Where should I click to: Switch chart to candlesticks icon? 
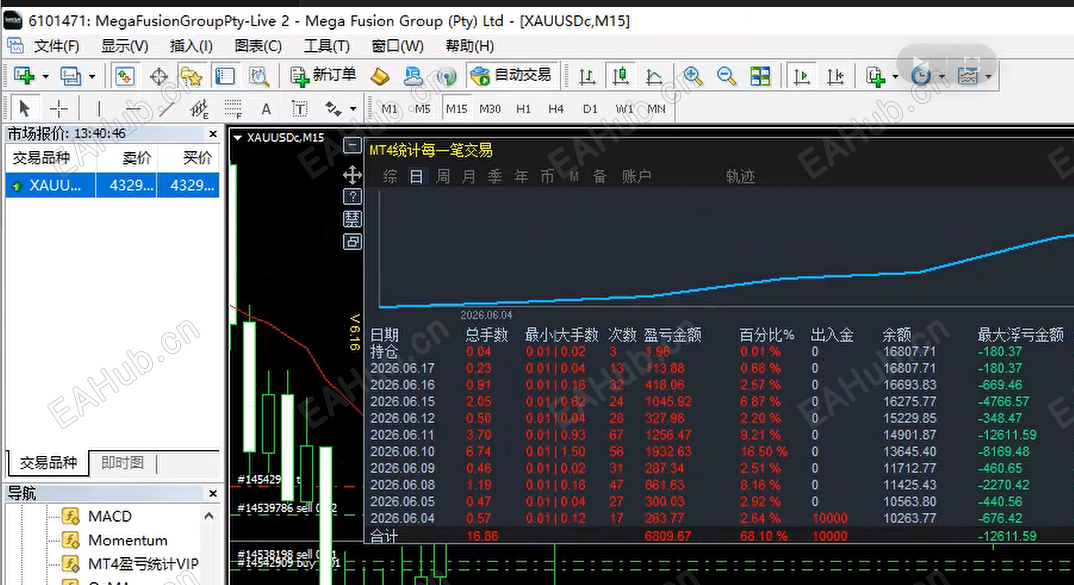(621, 76)
